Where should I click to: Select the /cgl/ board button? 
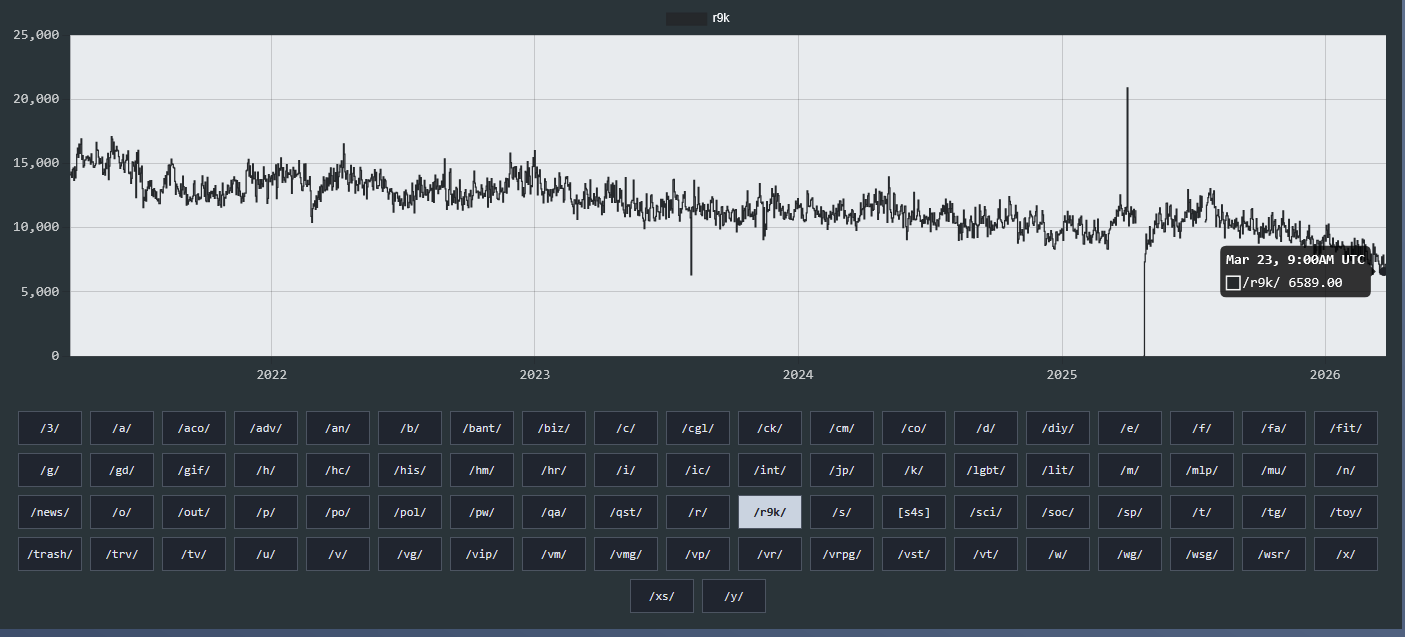pos(698,428)
